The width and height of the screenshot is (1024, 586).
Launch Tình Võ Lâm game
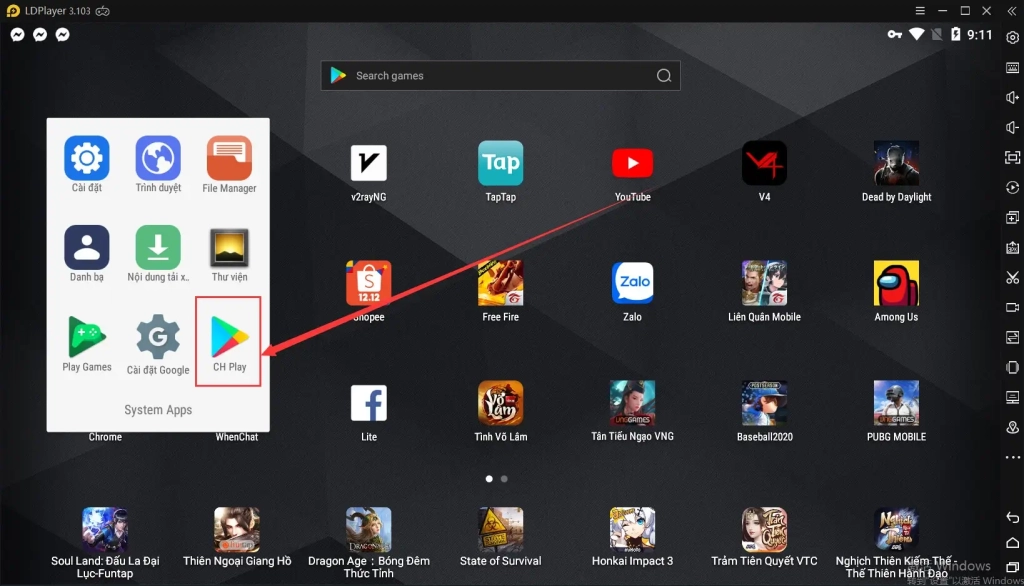pyautogui.click(x=500, y=403)
